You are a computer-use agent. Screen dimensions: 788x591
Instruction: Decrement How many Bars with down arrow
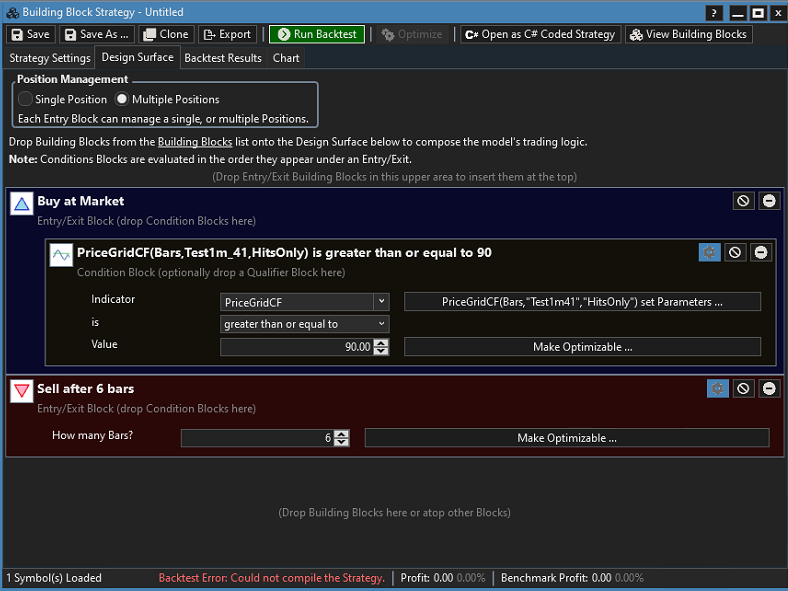click(342, 442)
